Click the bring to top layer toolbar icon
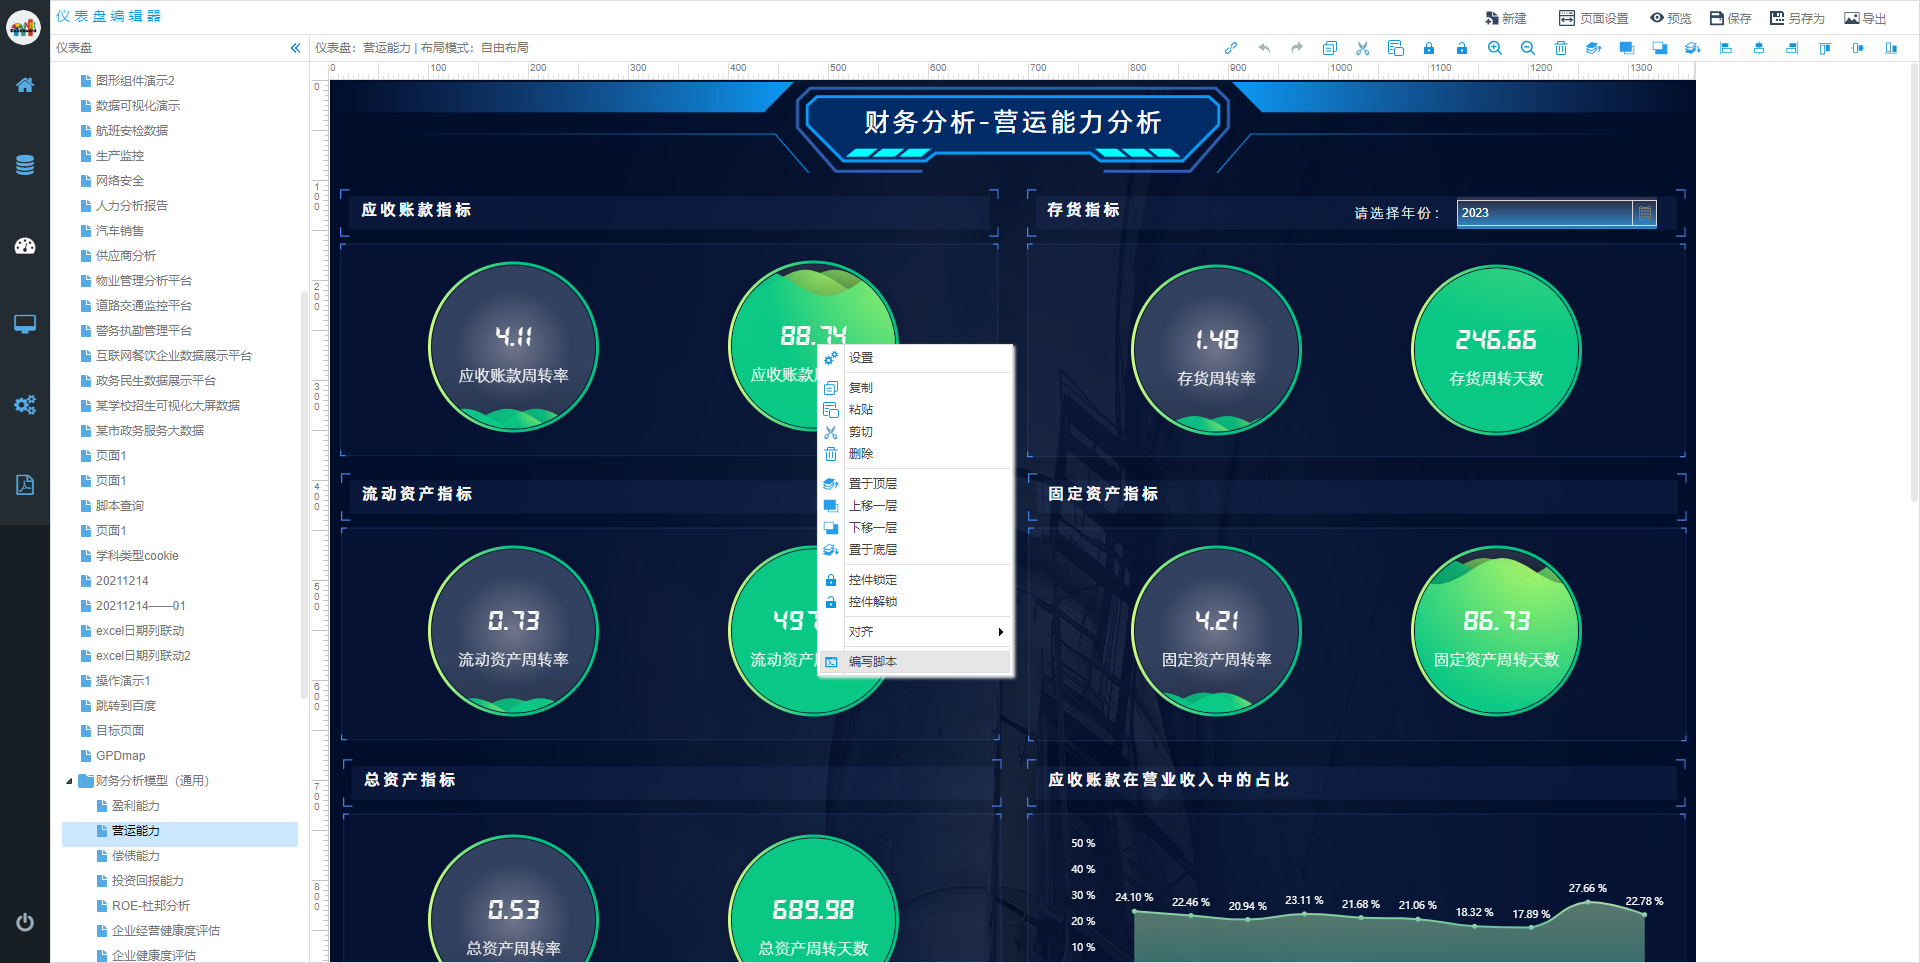 1594,48
